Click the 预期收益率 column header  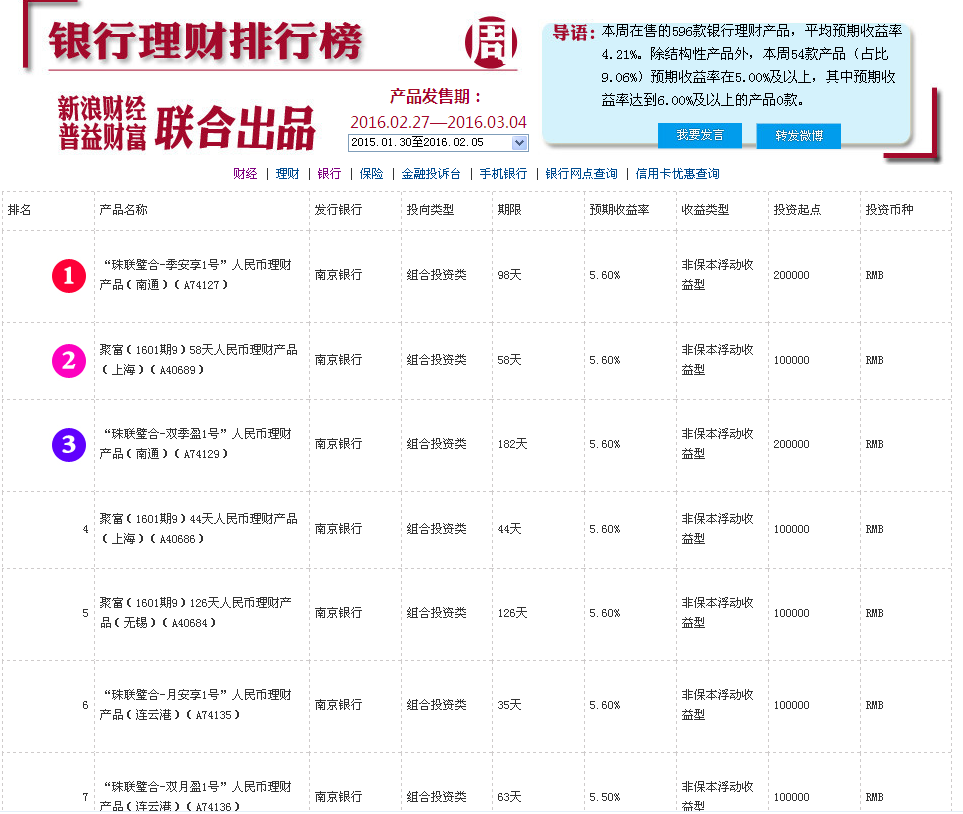619,210
